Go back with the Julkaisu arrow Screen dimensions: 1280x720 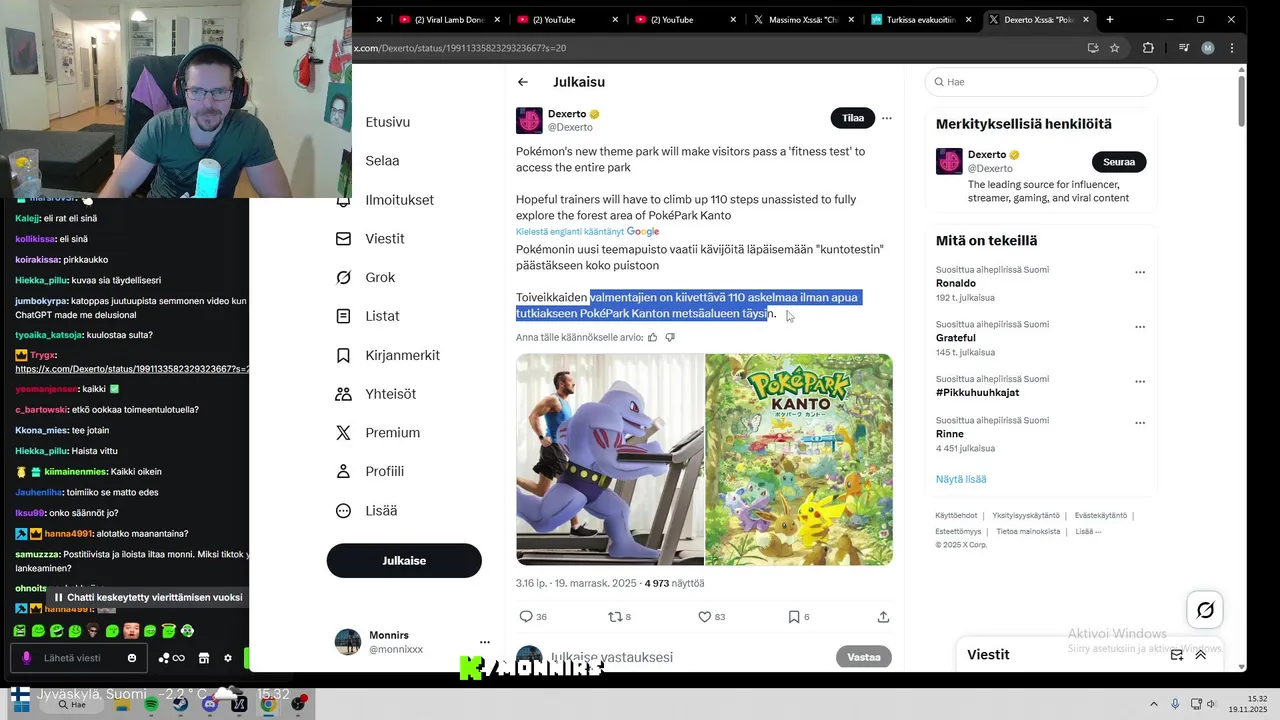point(522,82)
